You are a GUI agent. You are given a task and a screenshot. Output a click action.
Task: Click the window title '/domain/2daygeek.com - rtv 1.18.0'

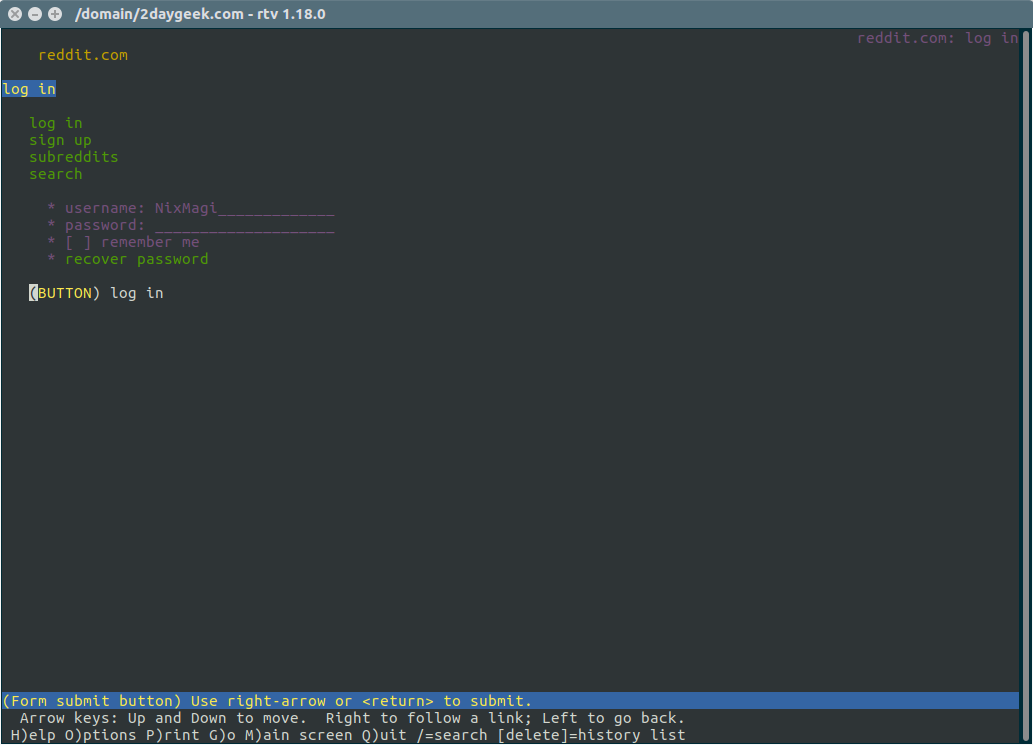point(200,14)
